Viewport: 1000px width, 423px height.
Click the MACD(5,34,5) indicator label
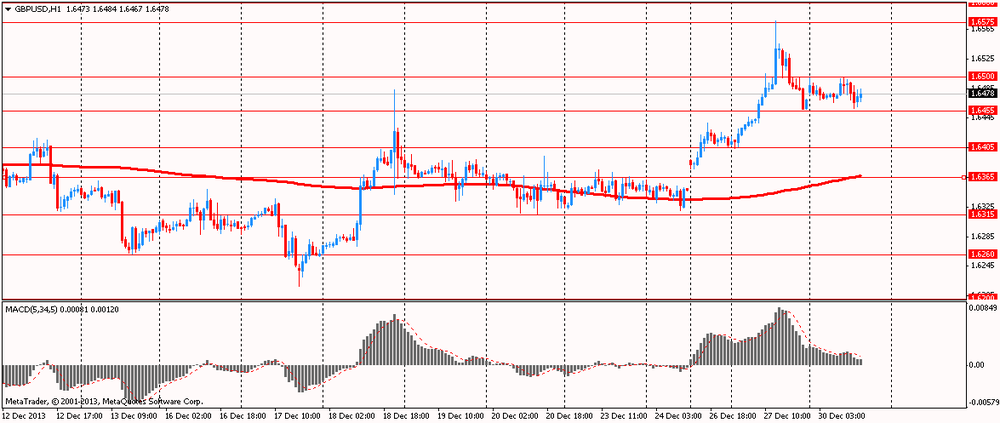coord(31,309)
